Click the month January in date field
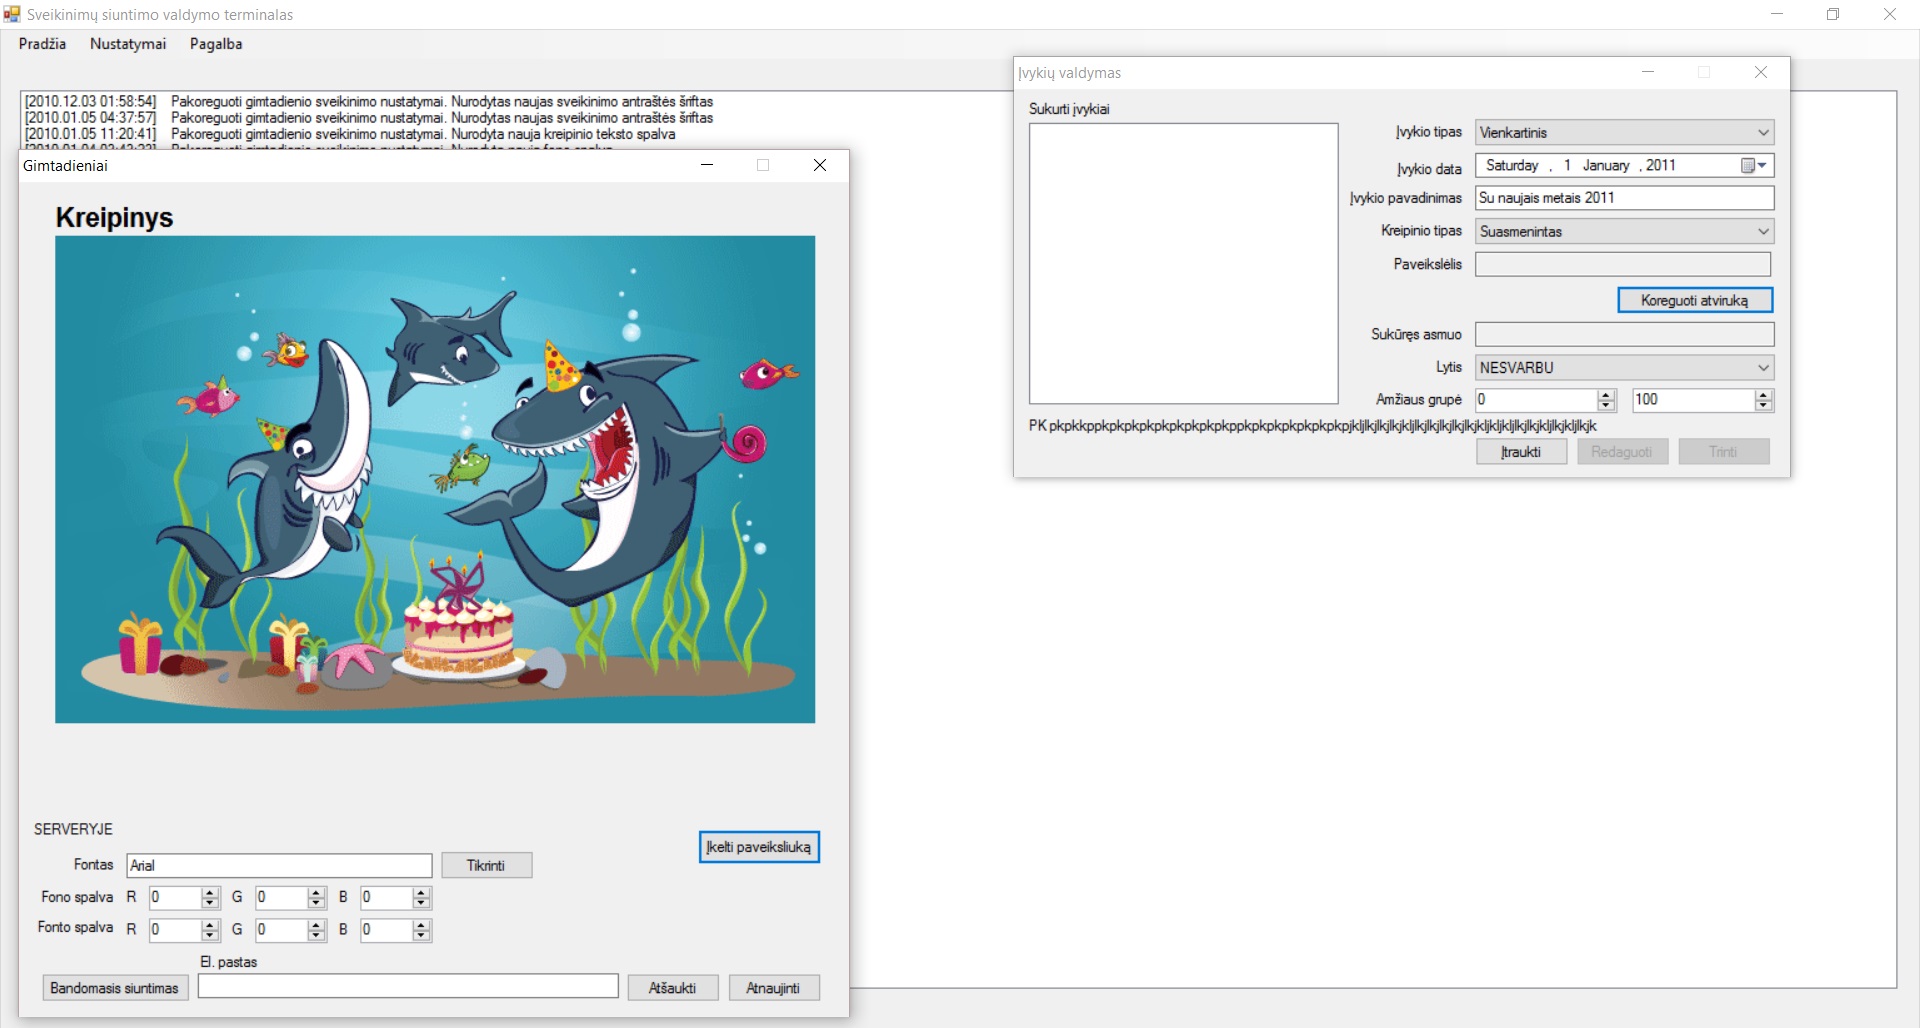Viewport: 1920px width, 1028px height. (x=1606, y=165)
